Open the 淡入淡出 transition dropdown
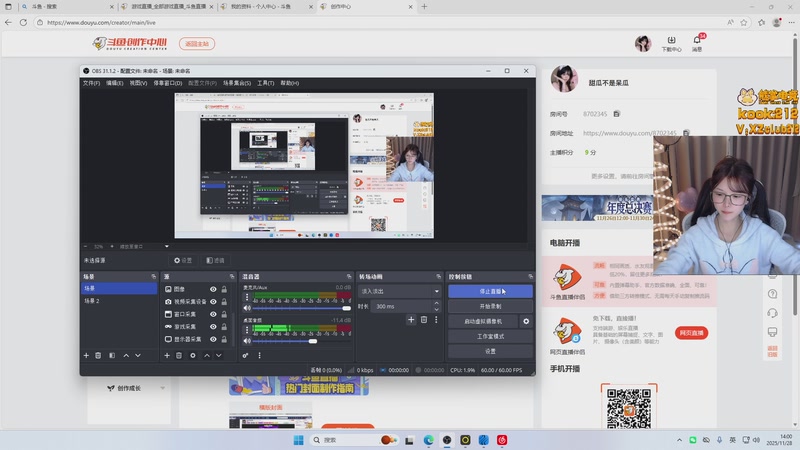This screenshot has width=800, height=450. pyautogui.click(x=399, y=291)
